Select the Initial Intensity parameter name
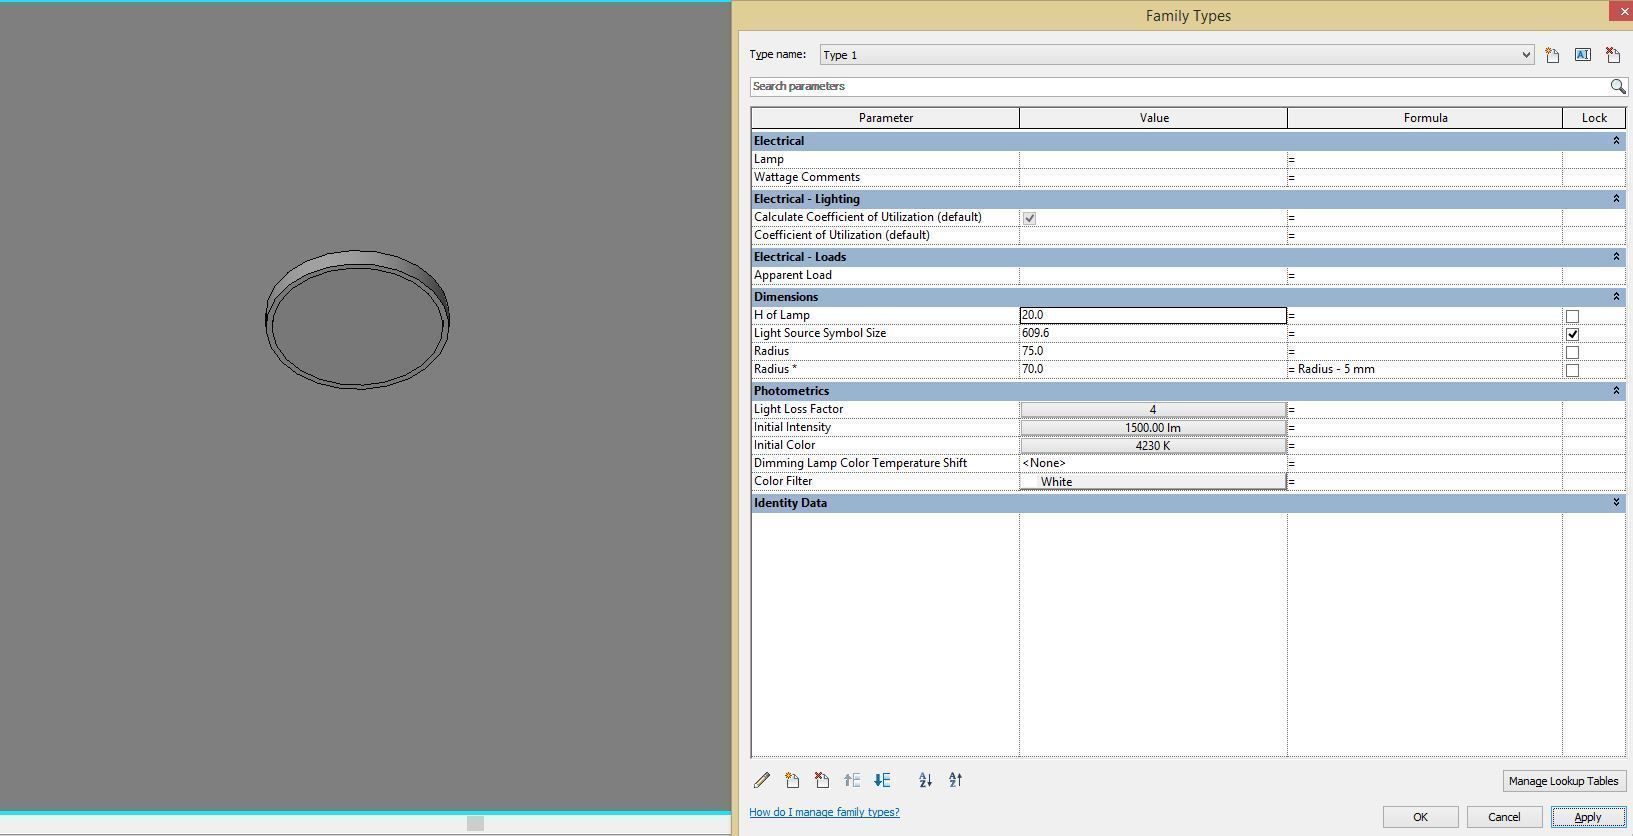This screenshot has height=836, width=1633. point(792,427)
